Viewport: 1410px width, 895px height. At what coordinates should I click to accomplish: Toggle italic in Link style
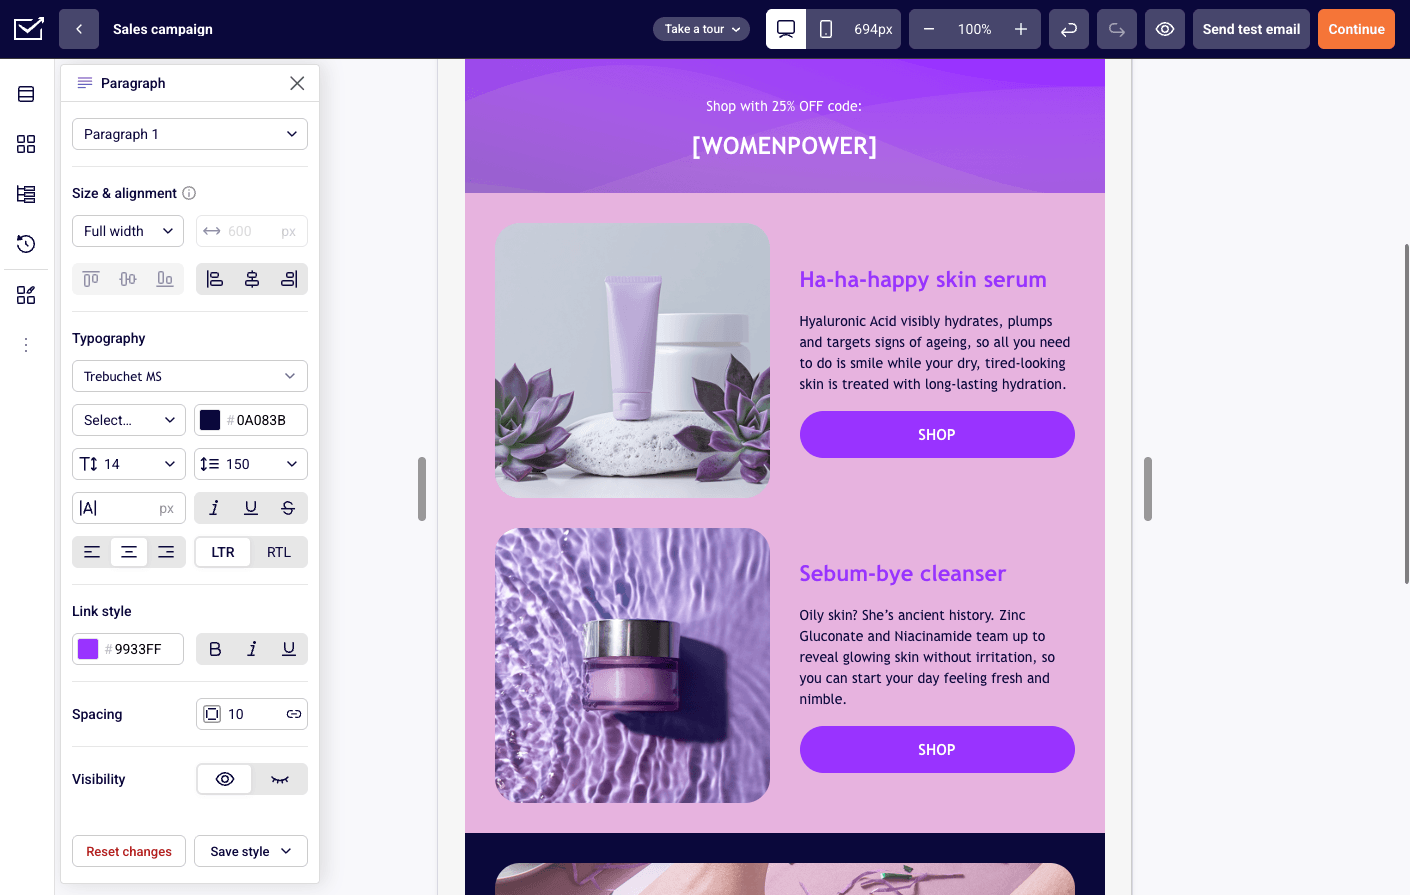pos(252,649)
